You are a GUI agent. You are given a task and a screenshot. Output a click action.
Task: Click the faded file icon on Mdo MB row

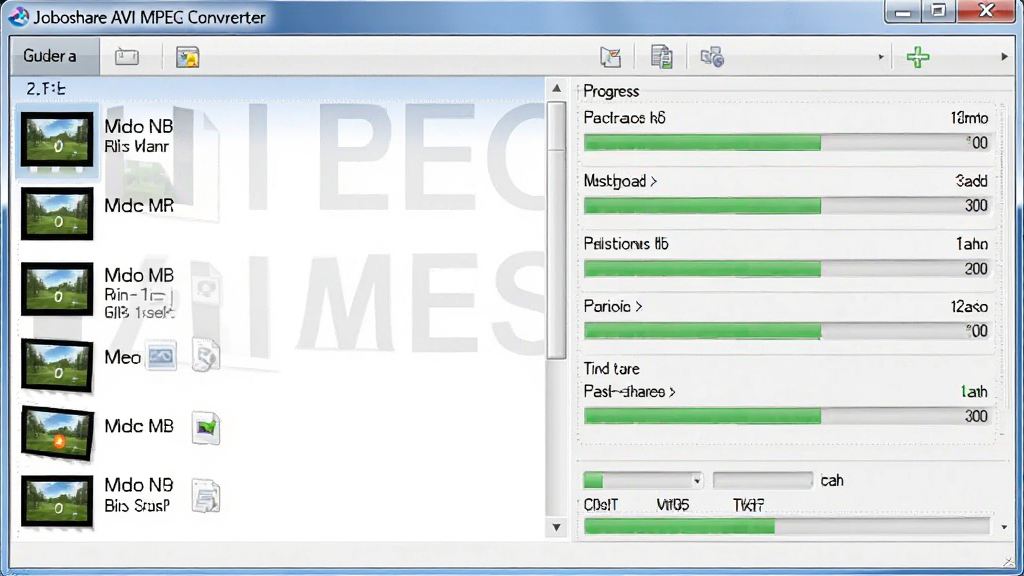point(206,289)
